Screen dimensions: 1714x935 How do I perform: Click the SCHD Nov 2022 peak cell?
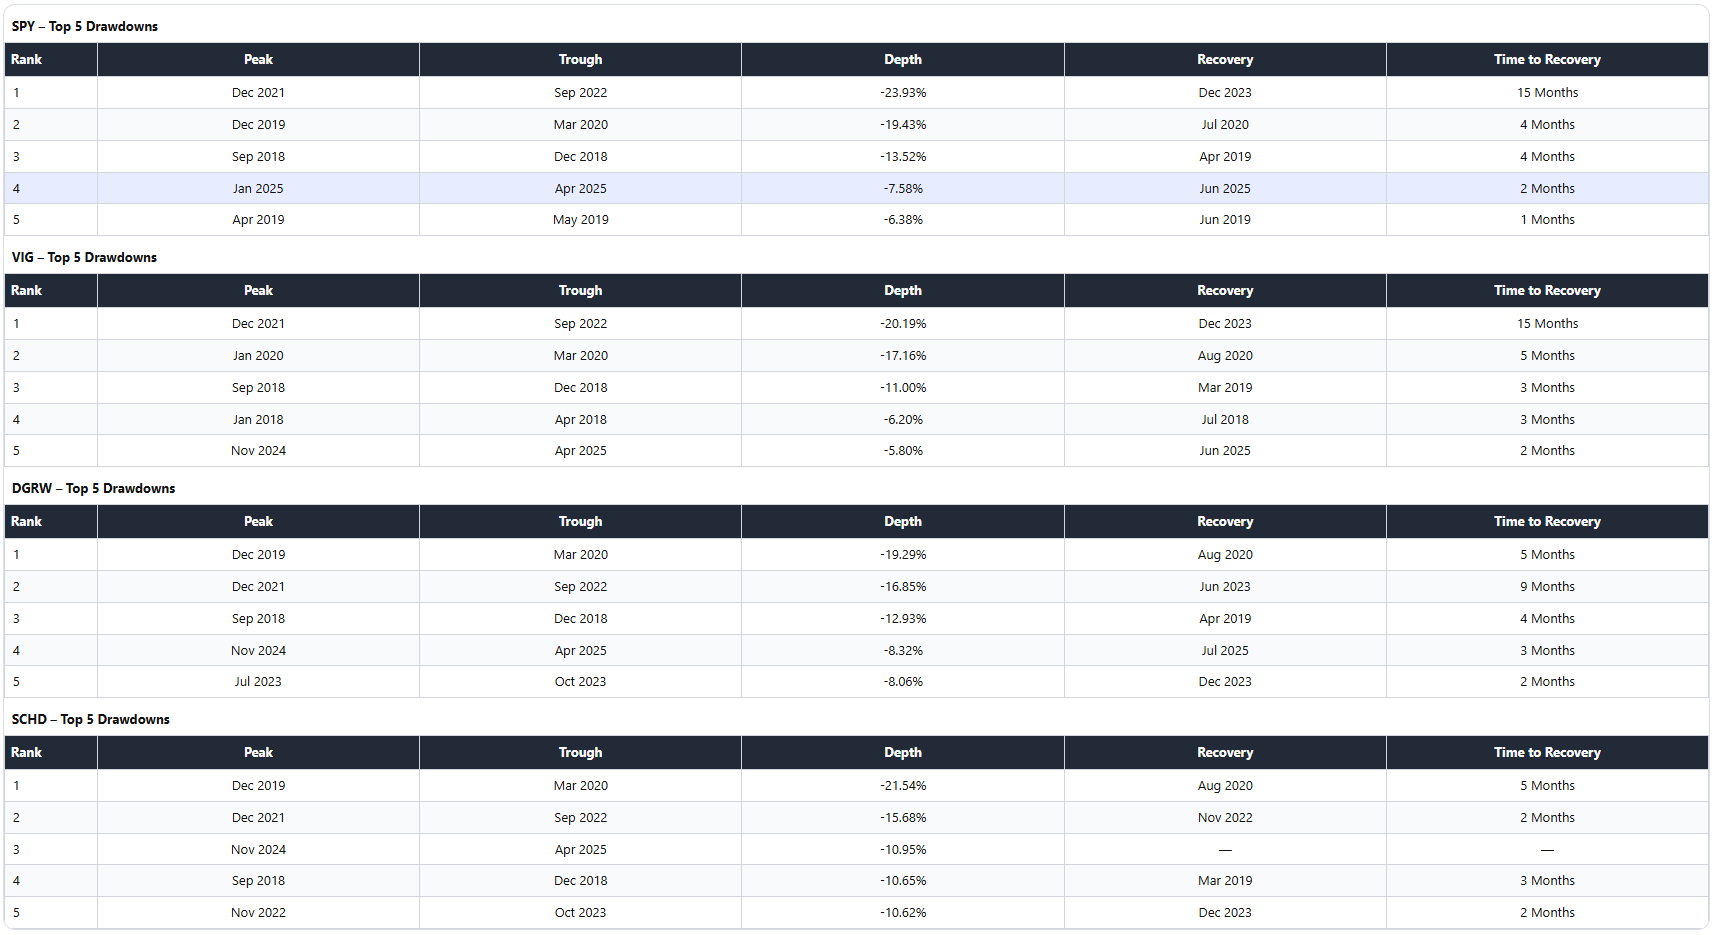pos(258,913)
